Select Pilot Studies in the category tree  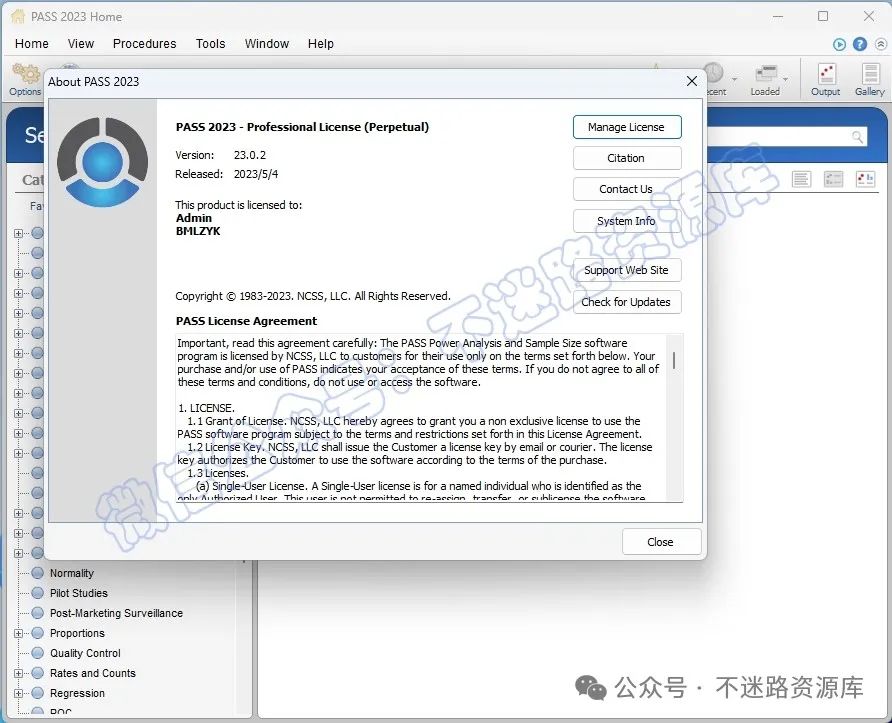(x=79, y=593)
